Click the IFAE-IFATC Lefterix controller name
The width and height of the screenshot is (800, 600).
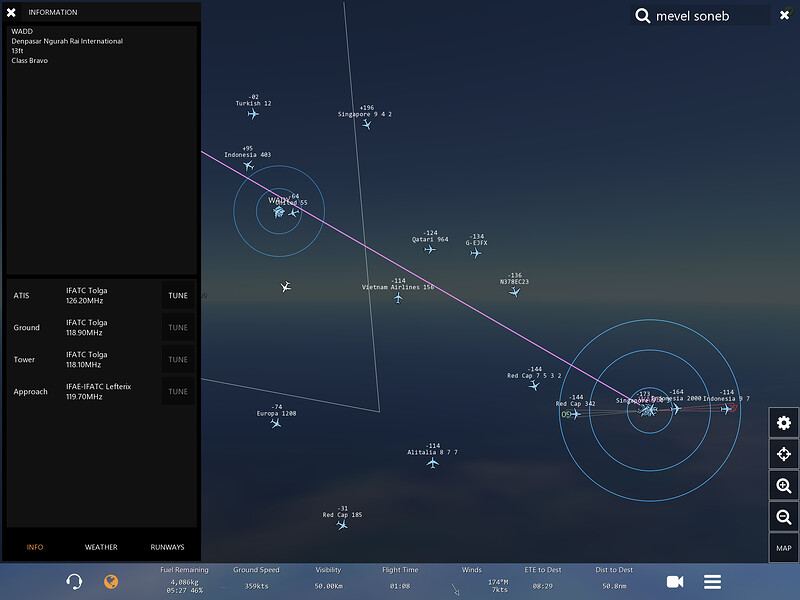[98, 386]
